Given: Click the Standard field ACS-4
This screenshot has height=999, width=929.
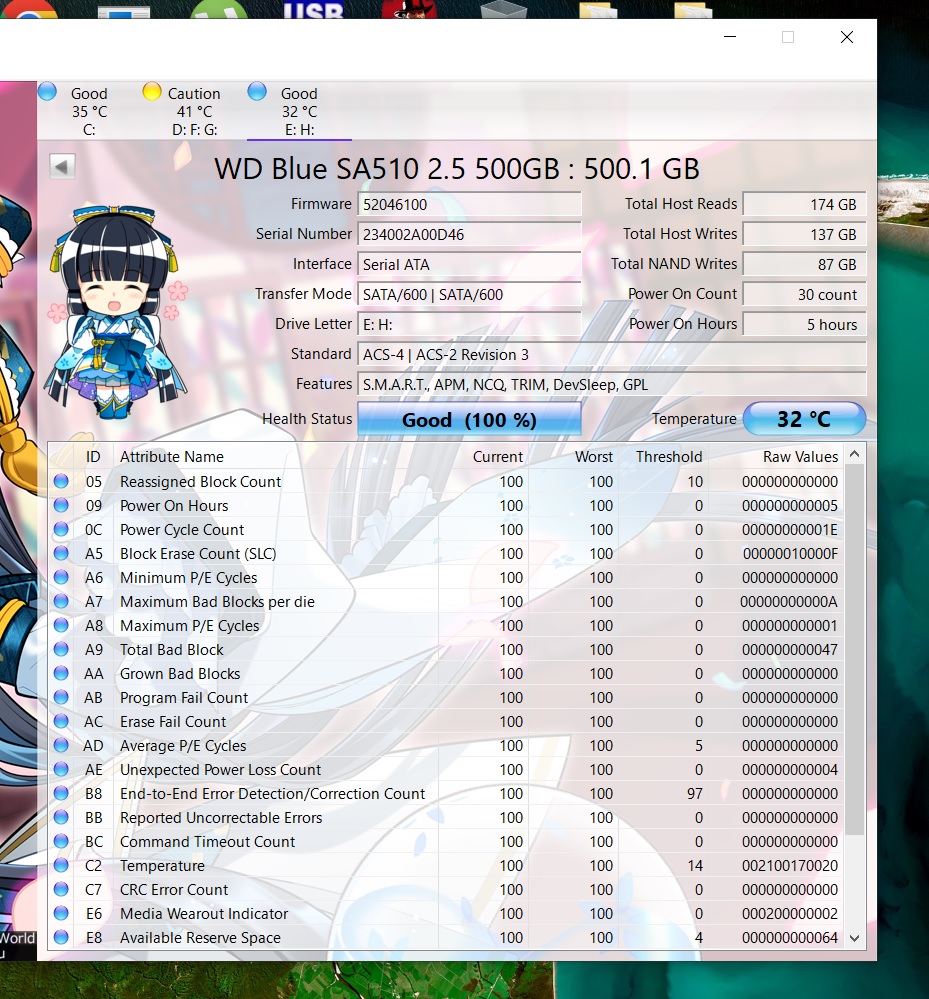Looking at the screenshot, I should pos(612,354).
